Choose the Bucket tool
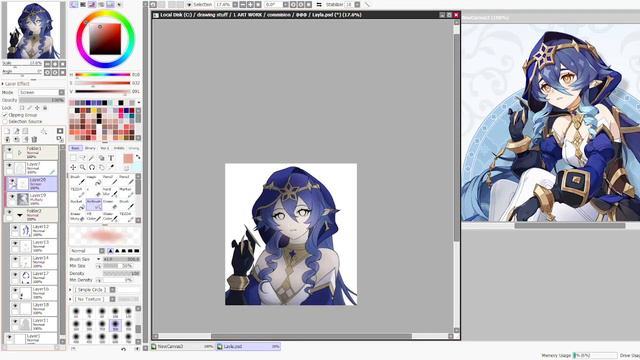 (77, 204)
